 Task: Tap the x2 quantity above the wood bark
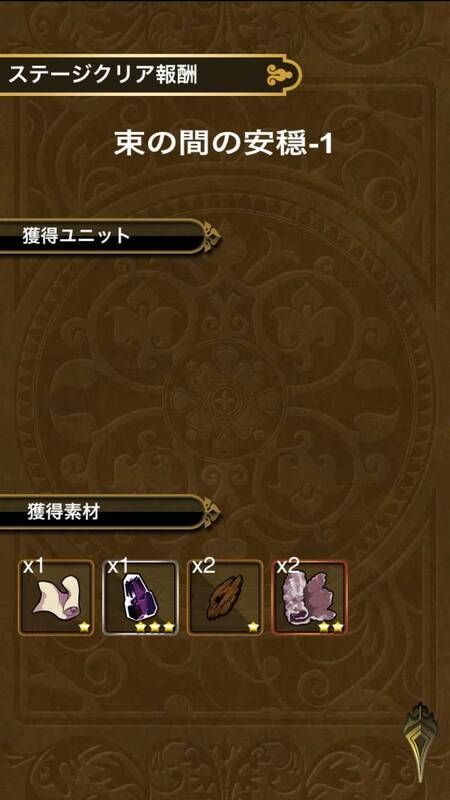[x=203, y=567]
